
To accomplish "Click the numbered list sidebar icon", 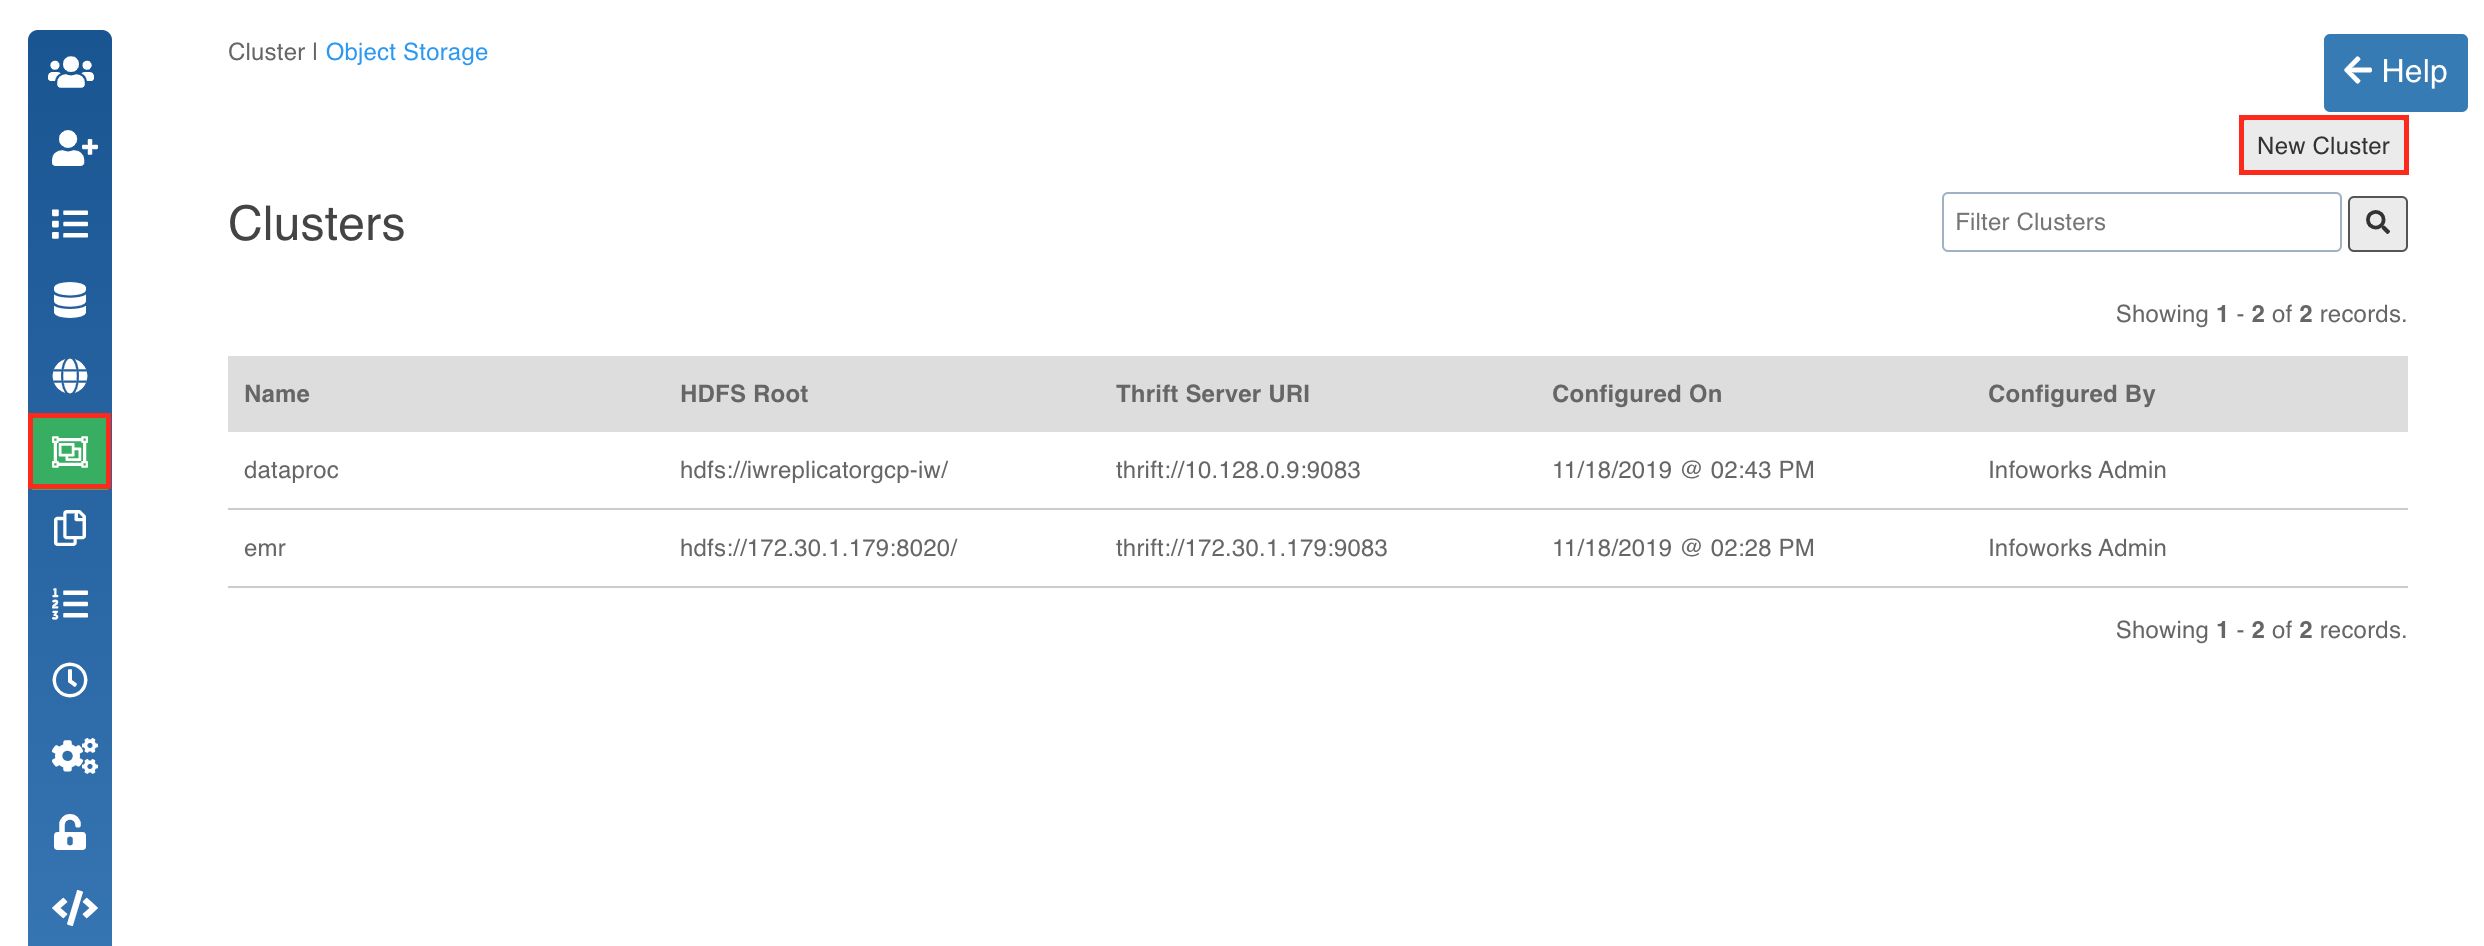I will click(x=70, y=604).
